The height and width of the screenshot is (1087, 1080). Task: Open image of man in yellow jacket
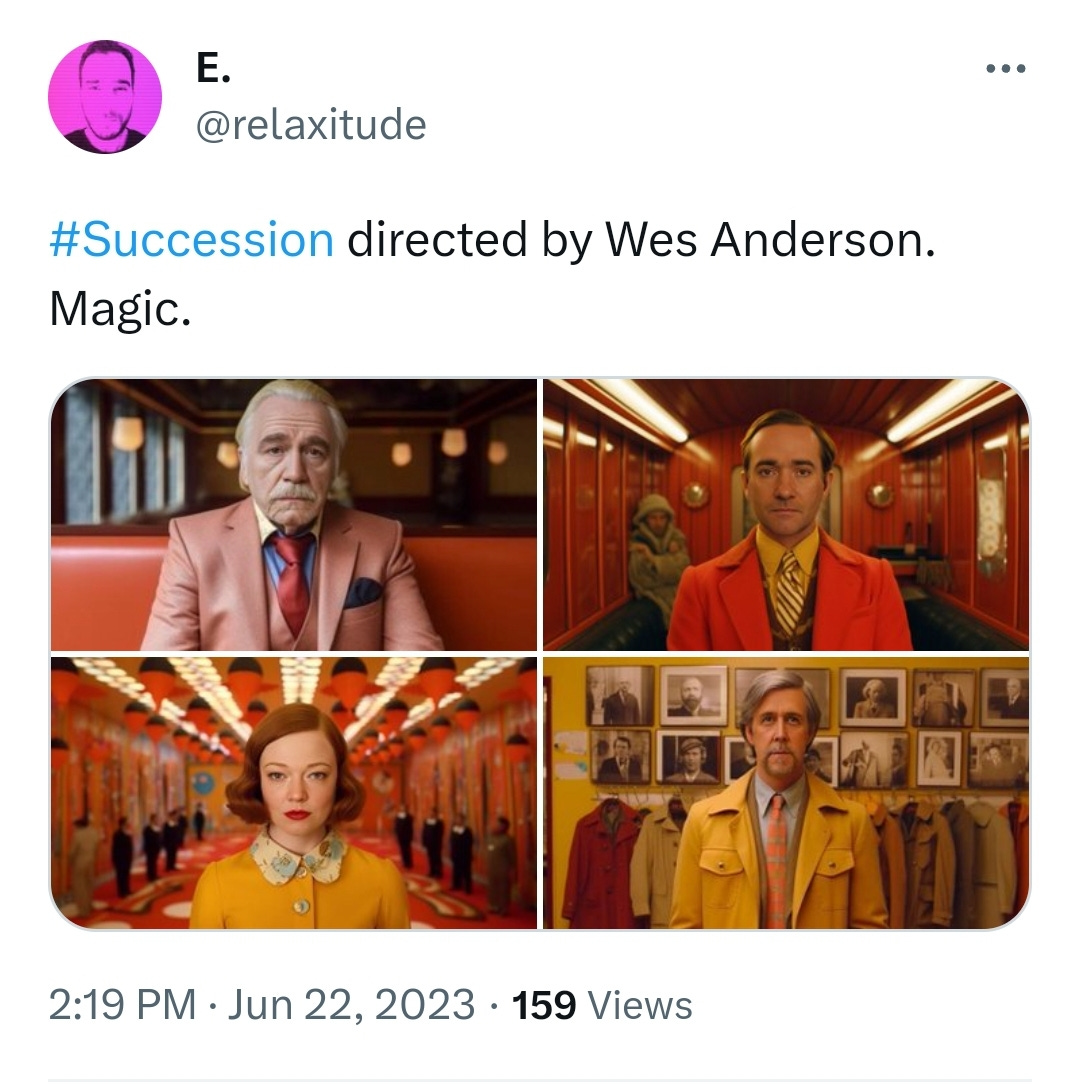click(786, 793)
